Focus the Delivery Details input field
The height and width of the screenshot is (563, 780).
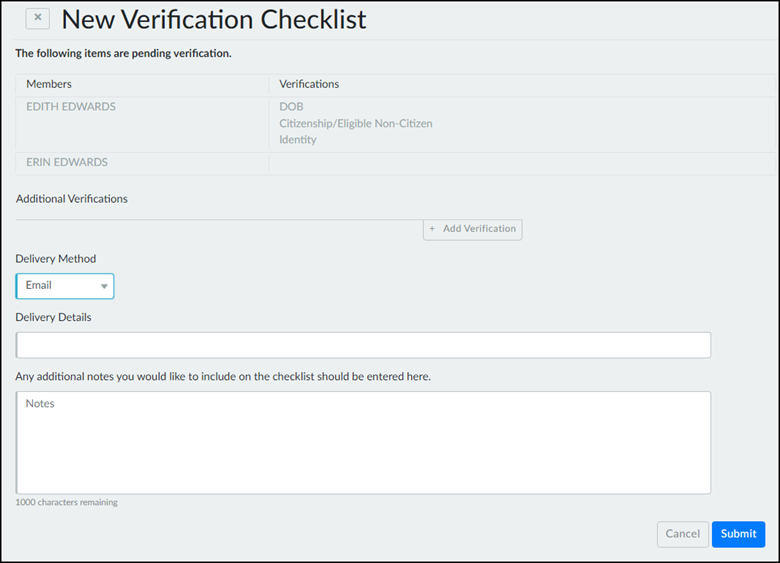pos(363,345)
